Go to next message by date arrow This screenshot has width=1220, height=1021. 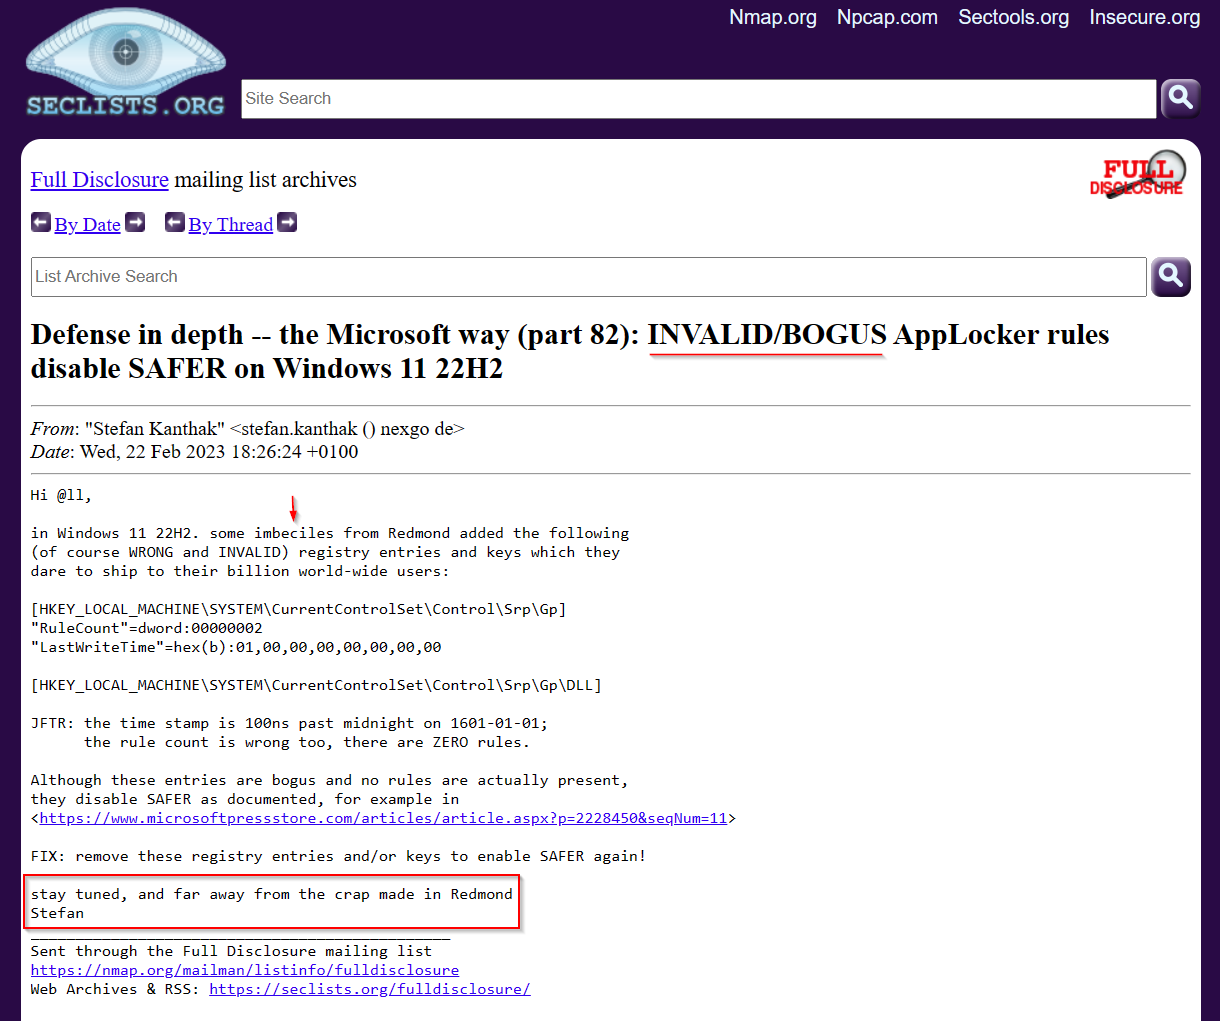tap(135, 222)
